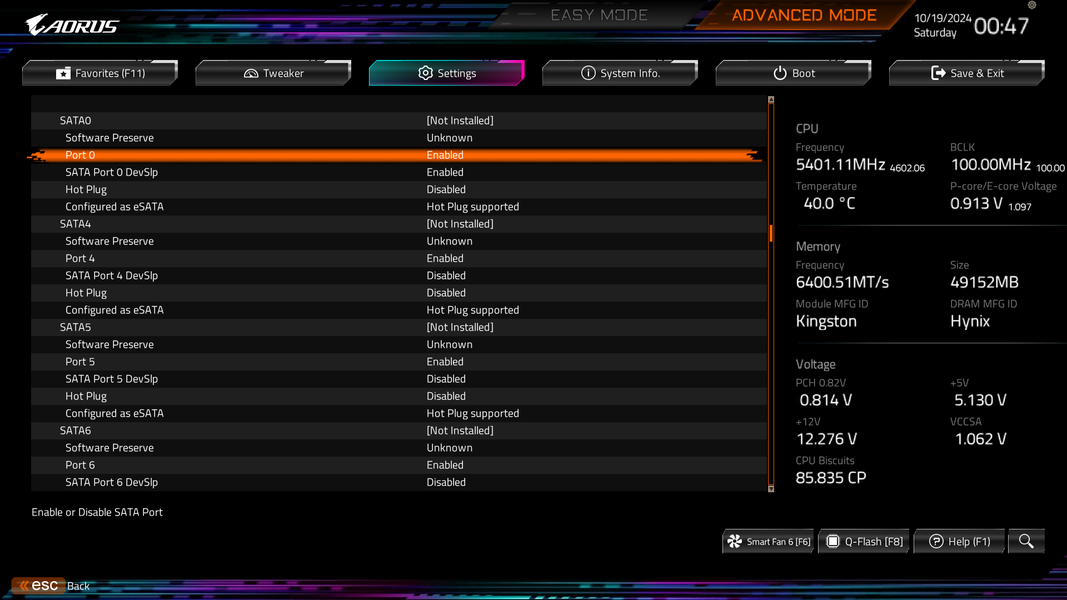Launch the Q-Flash utility
The image size is (1067, 600).
(x=864, y=541)
